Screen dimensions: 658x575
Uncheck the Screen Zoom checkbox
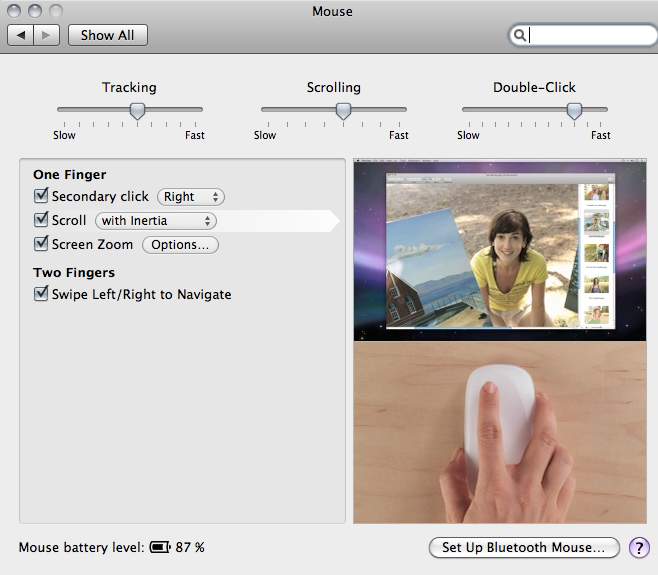point(41,244)
